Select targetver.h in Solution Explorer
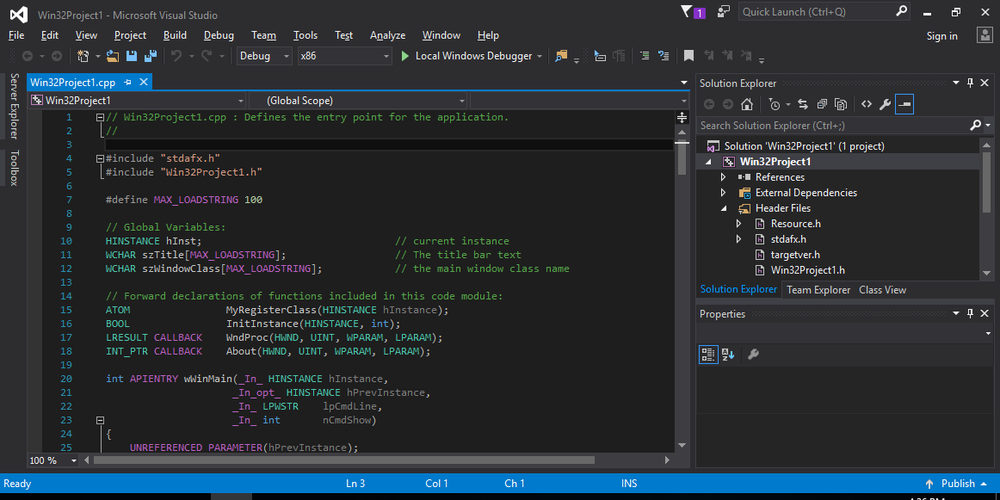 click(795, 254)
